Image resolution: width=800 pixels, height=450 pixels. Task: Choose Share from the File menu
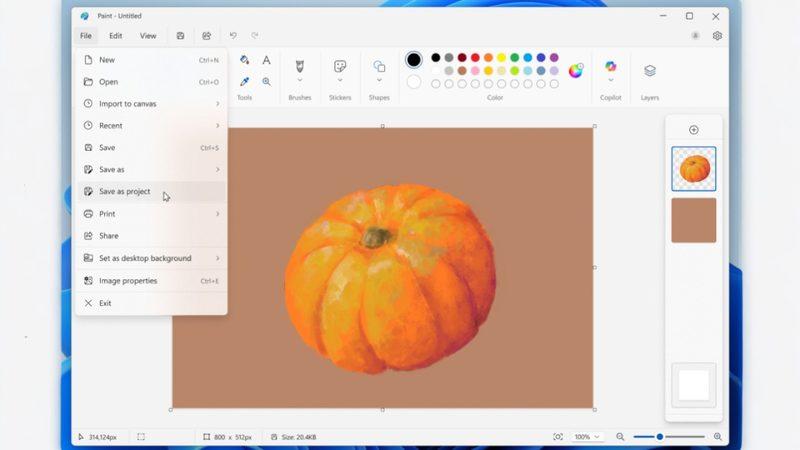tap(152, 236)
